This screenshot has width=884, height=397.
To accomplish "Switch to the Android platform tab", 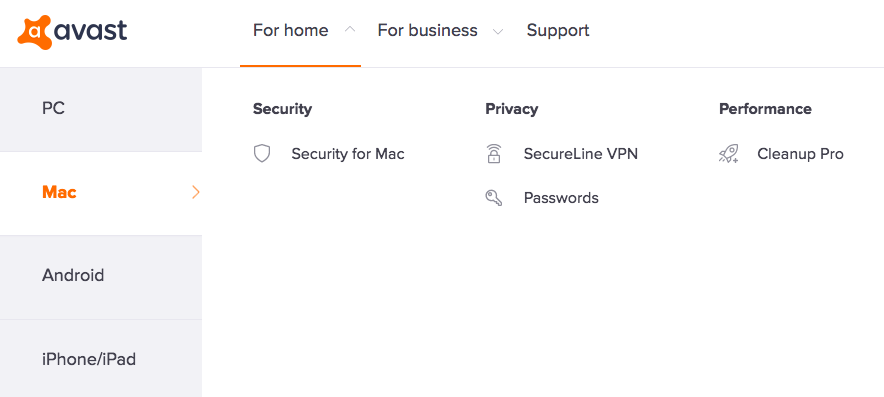I will tap(101, 277).
